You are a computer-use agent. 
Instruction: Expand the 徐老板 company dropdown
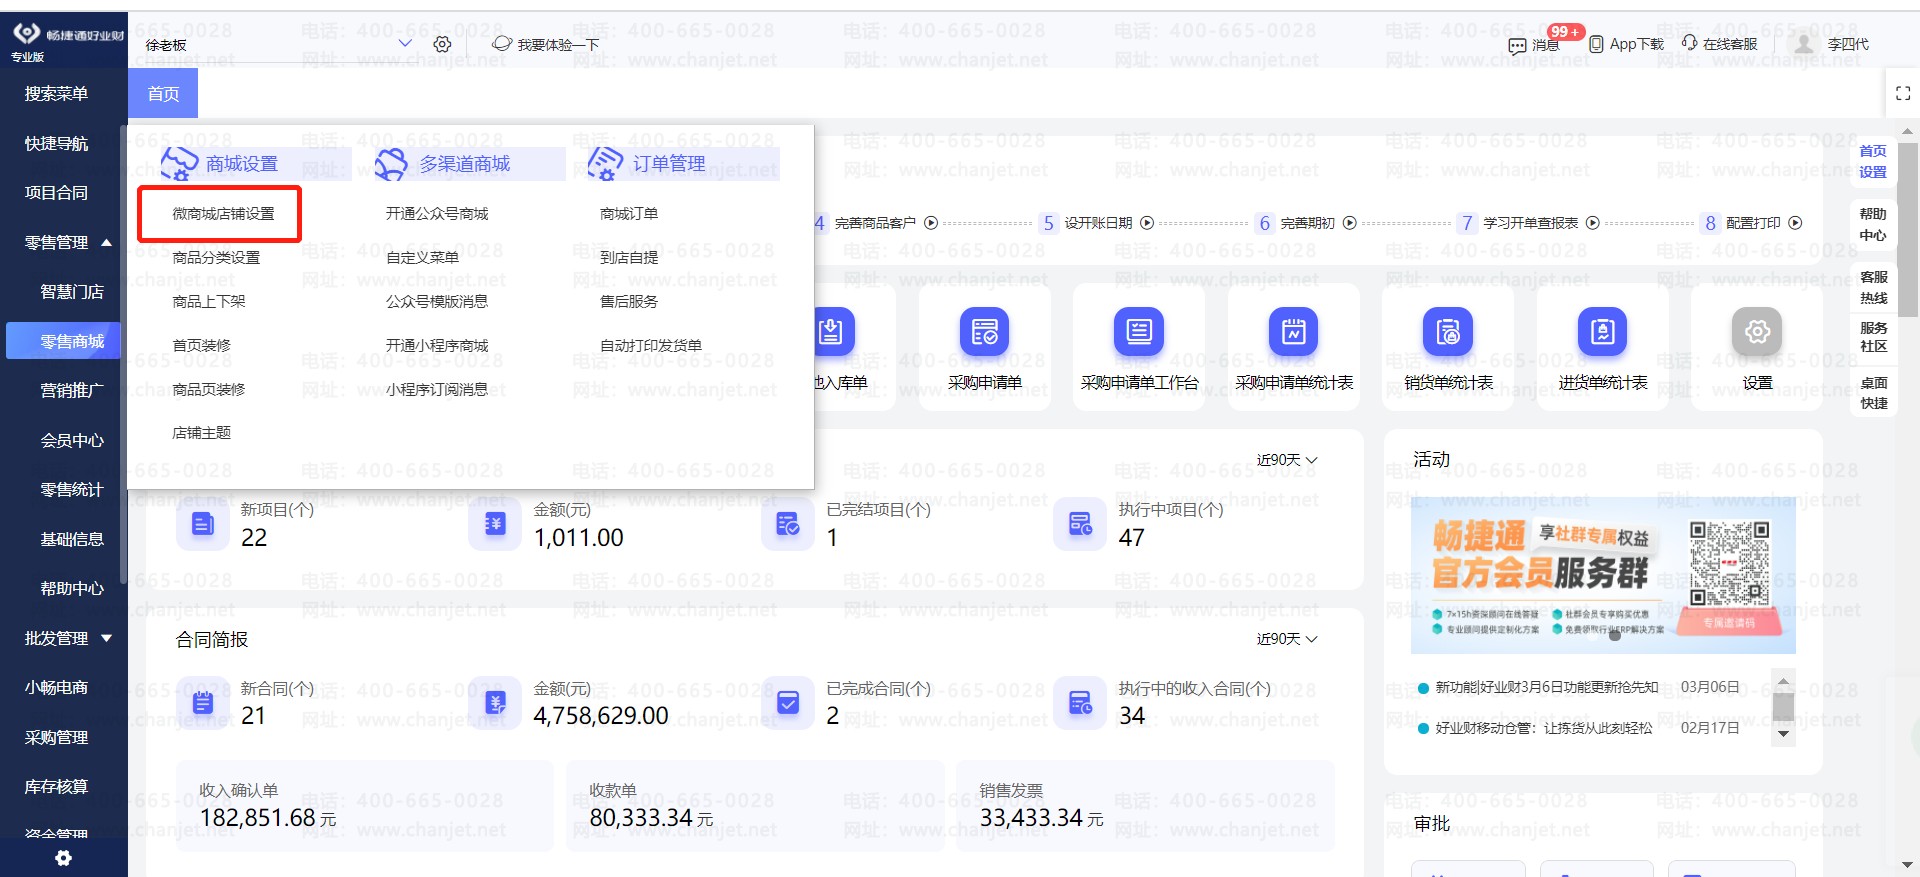click(x=405, y=44)
